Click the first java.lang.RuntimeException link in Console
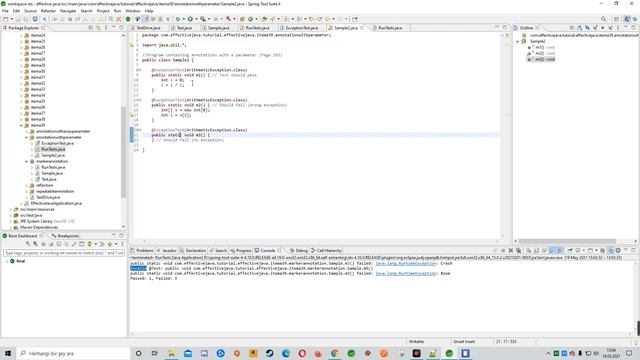 tap(405, 263)
